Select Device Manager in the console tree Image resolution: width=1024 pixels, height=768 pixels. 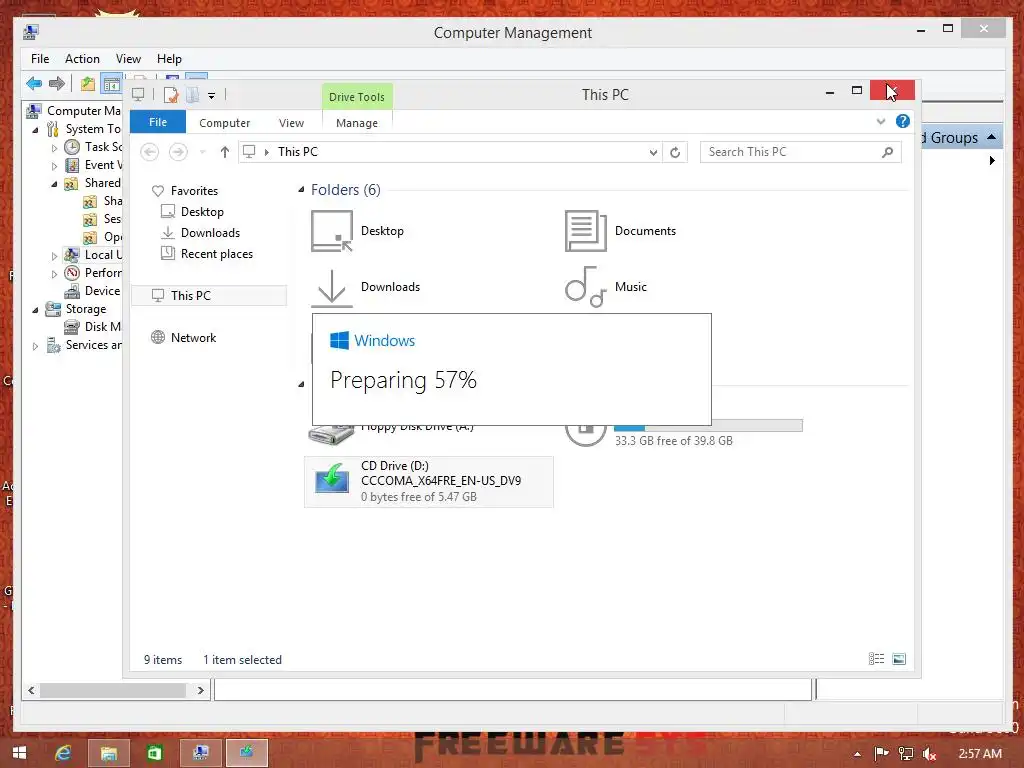point(93,291)
